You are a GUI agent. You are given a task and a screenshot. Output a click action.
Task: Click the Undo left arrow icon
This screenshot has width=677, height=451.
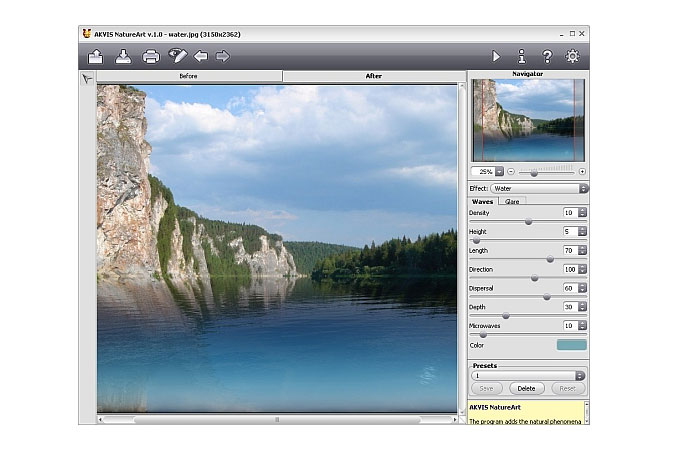point(201,57)
